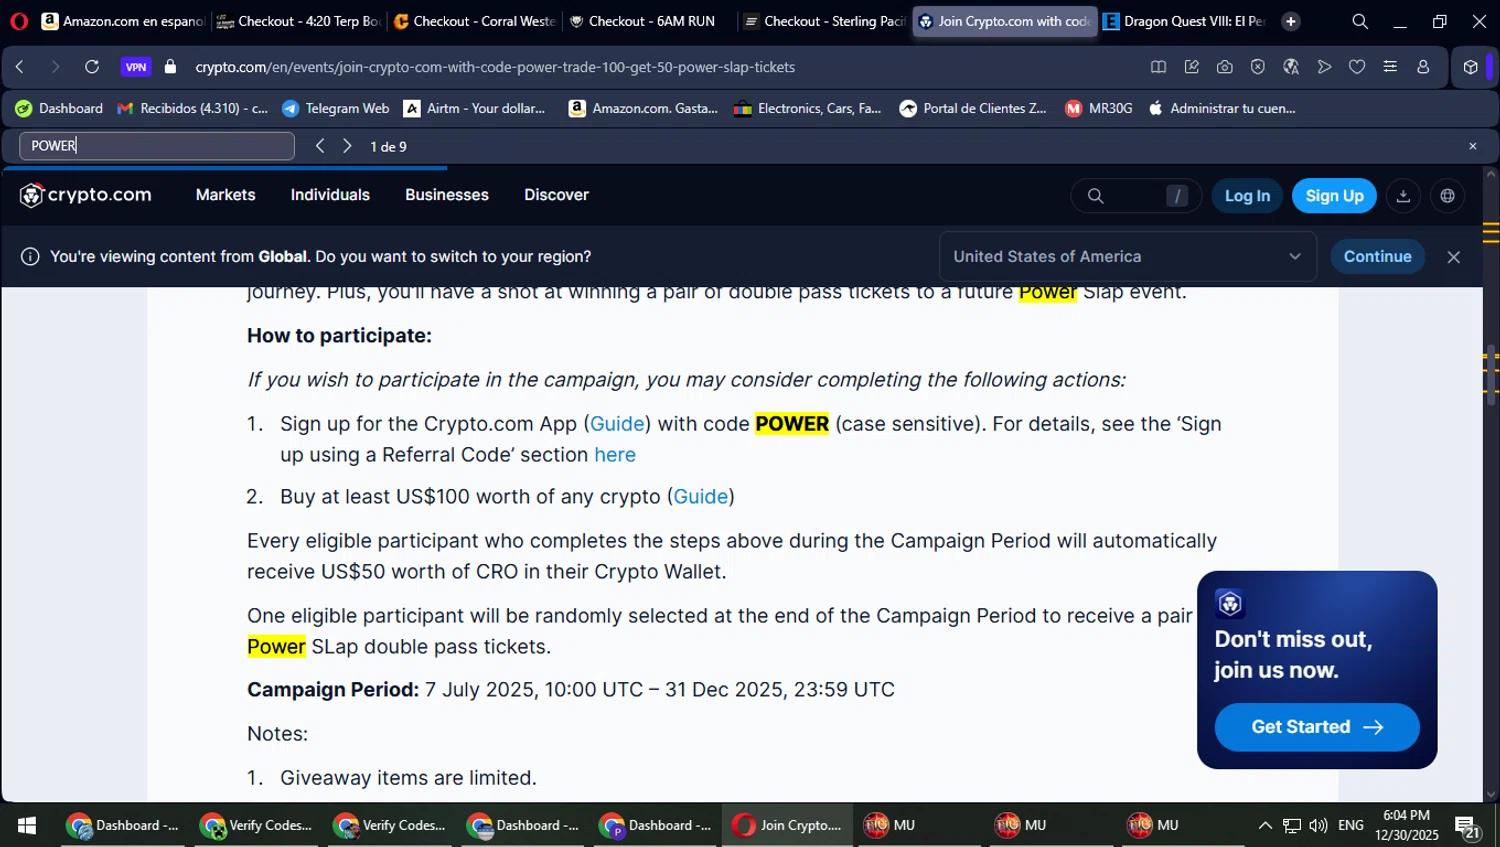Open the Electronics, Cars bookmark
This screenshot has height=847, width=1500.
[808, 108]
